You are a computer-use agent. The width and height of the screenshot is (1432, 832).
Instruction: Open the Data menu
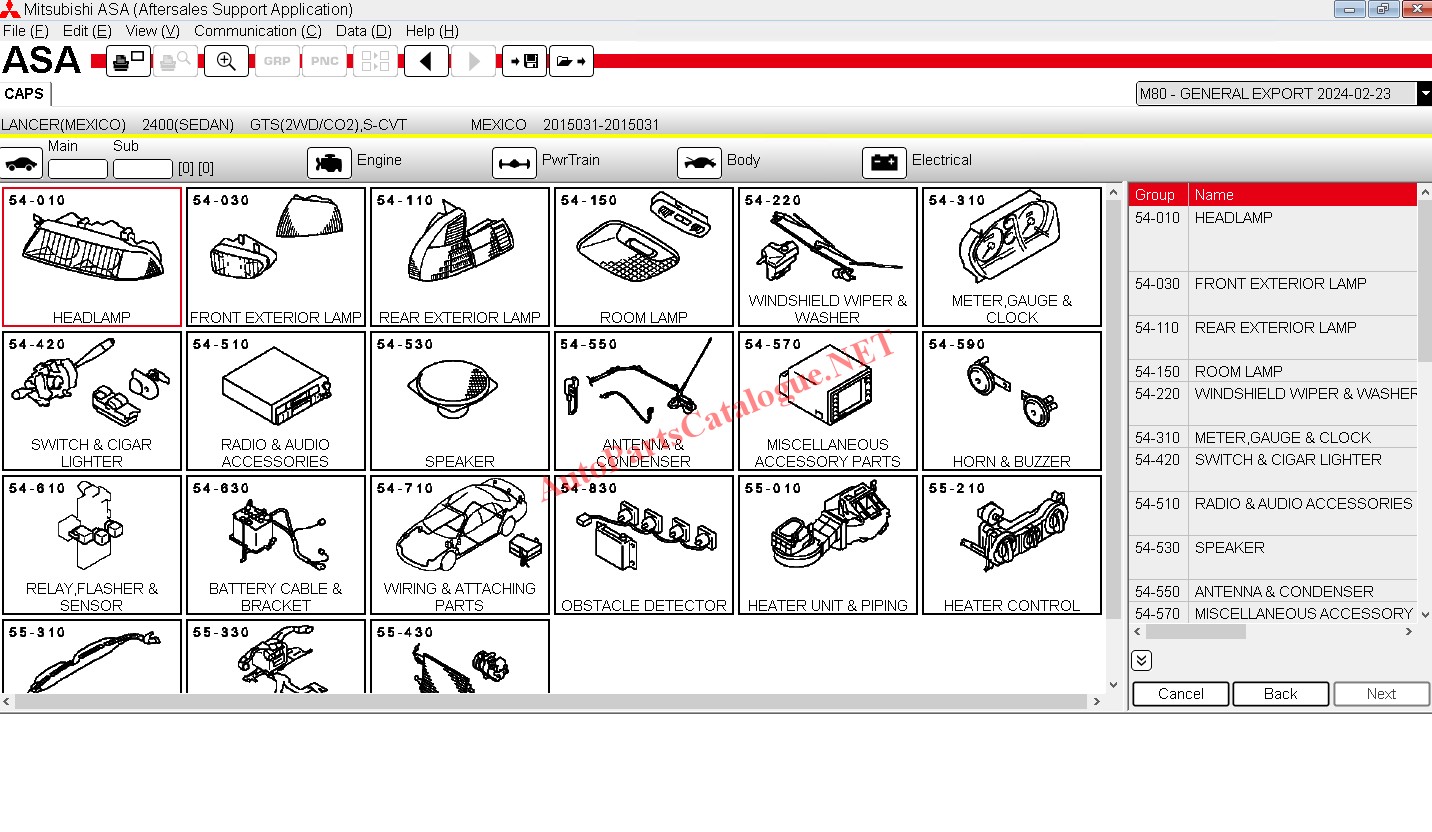point(364,31)
